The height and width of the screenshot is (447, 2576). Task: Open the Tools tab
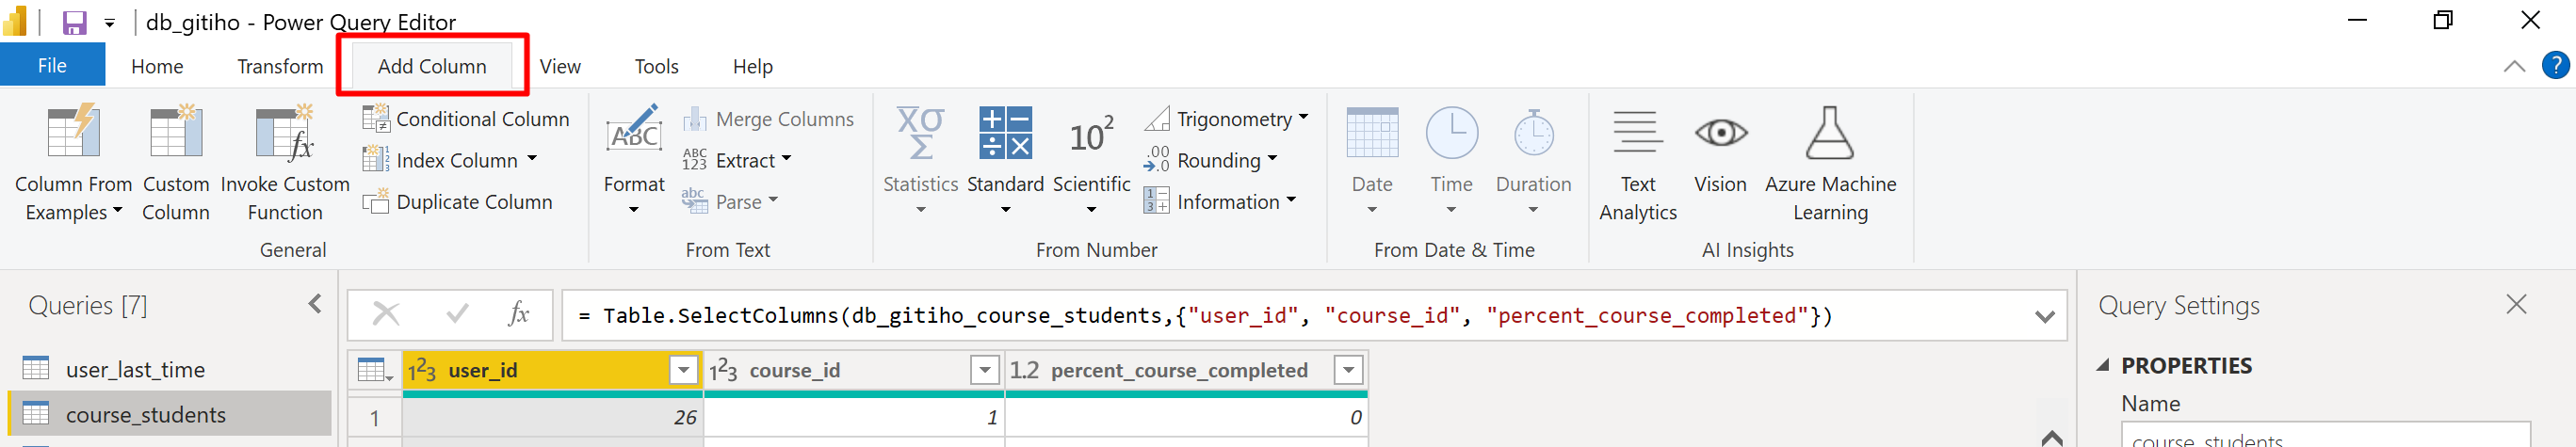(656, 66)
